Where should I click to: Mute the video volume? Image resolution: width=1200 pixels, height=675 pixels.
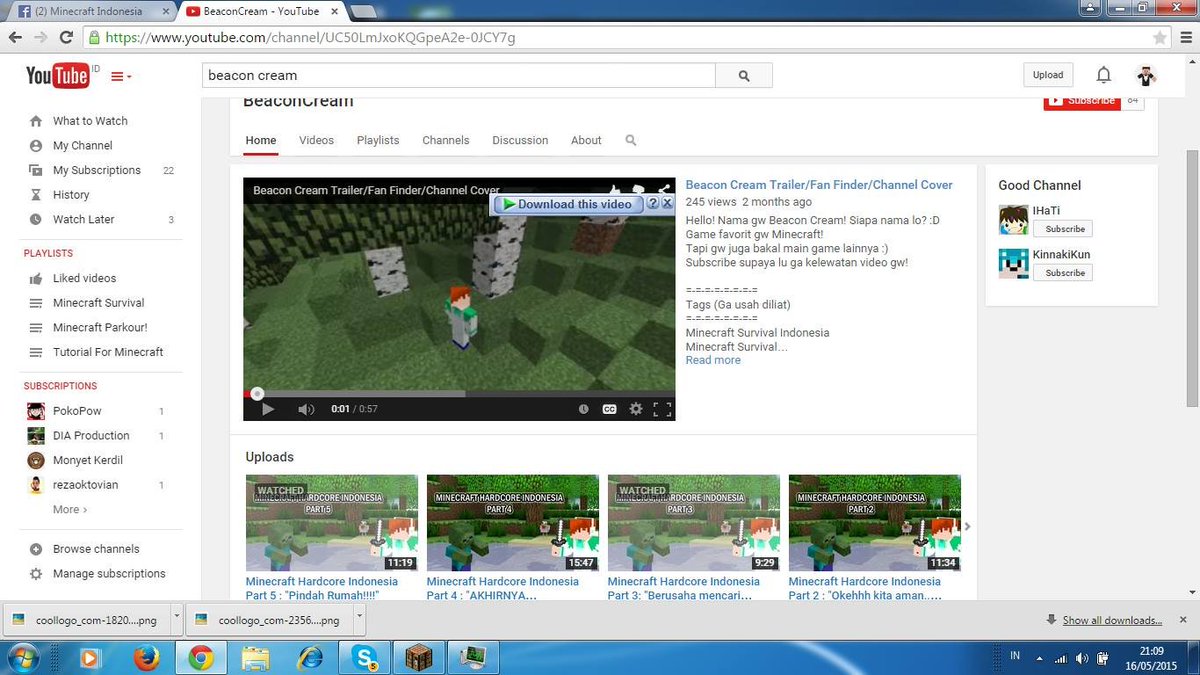point(306,409)
